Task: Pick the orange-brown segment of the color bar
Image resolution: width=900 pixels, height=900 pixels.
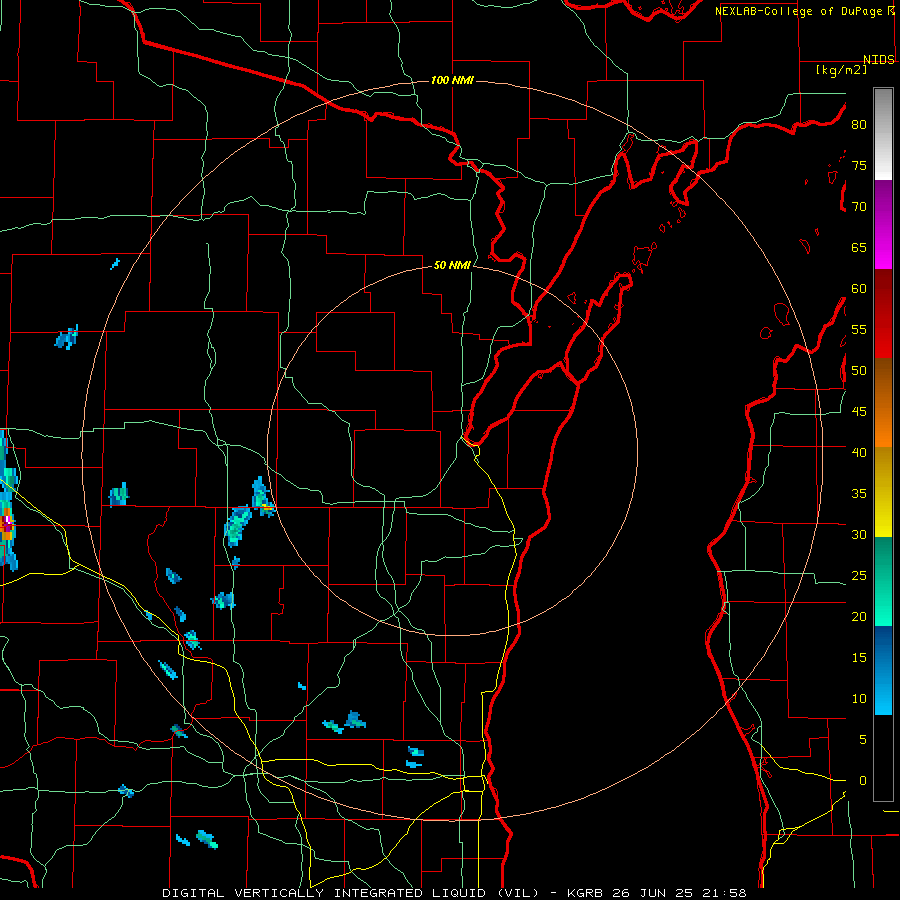Action: pyautogui.click(x=883, y=403)
